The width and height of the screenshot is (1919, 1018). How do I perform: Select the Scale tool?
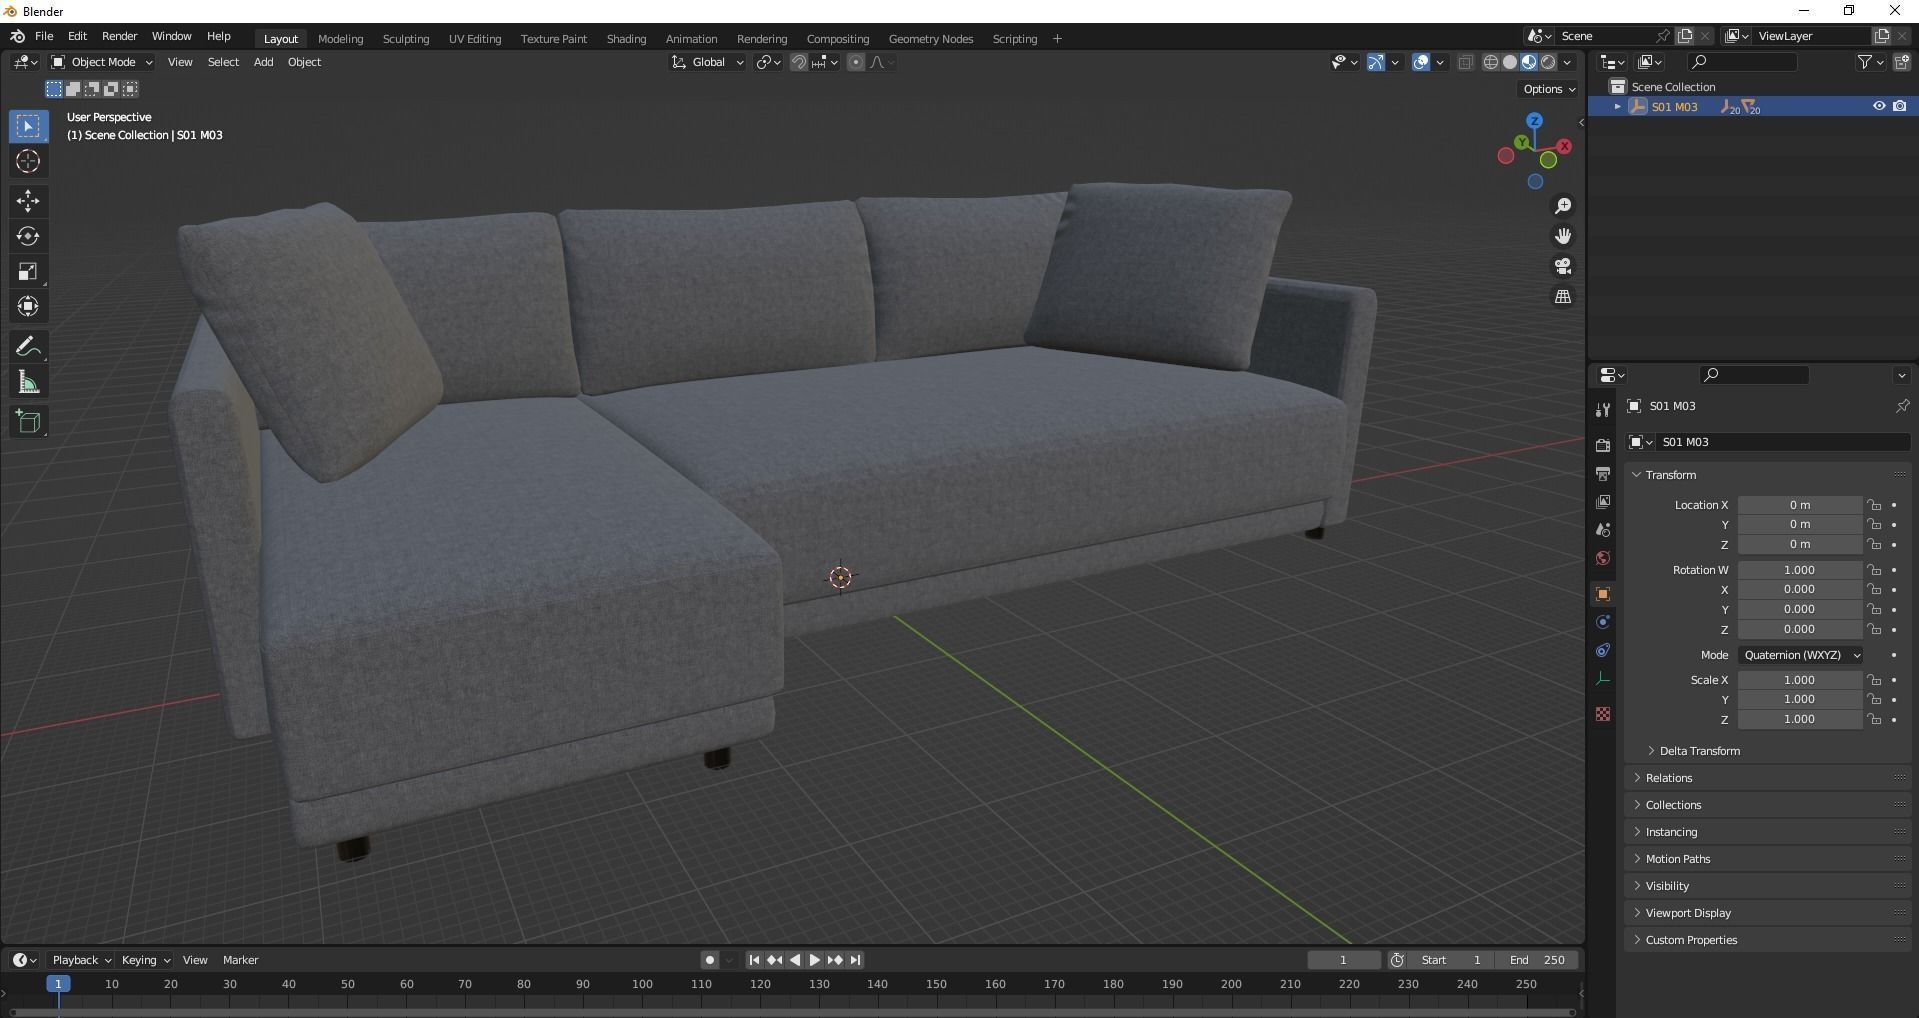(x=28, y=271)
